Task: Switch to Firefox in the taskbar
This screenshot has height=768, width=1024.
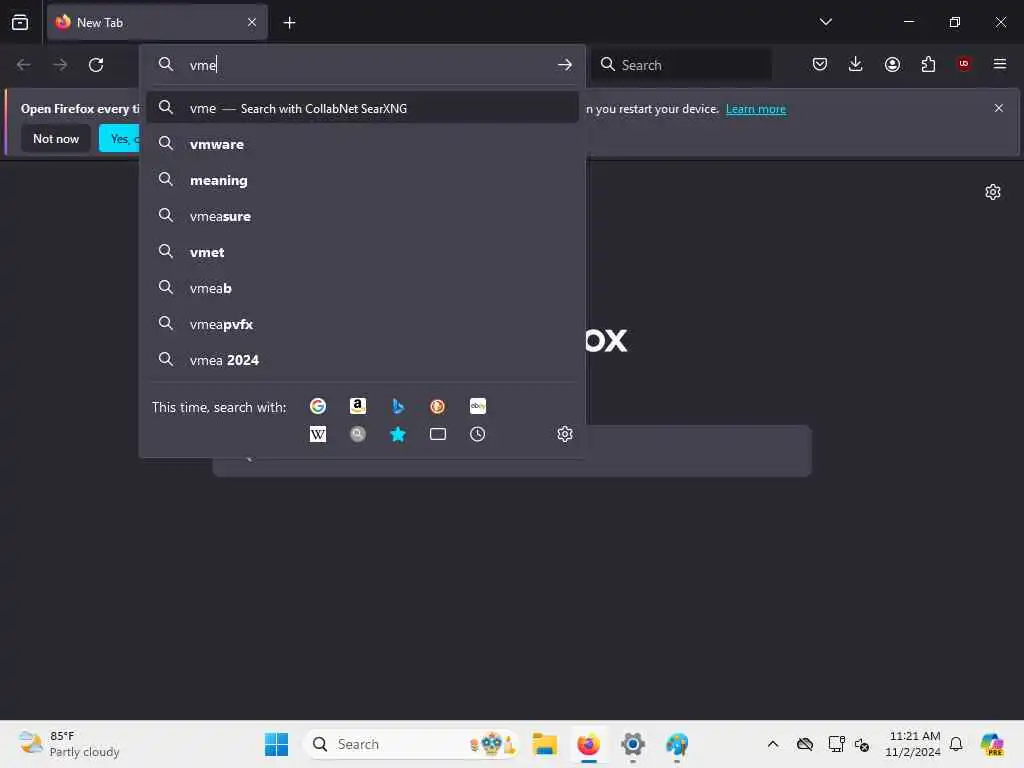Action: pos(588,744)
